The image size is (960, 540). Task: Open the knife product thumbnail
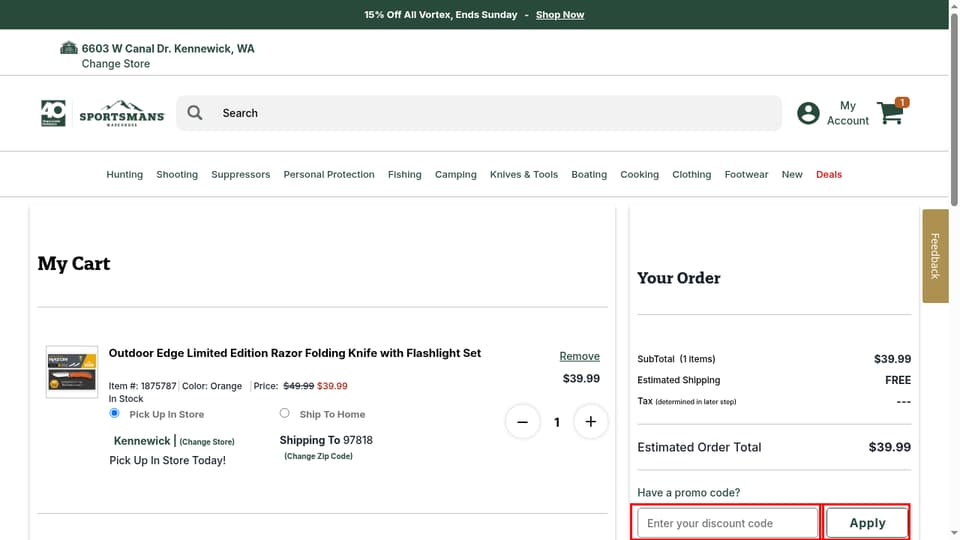72,372
